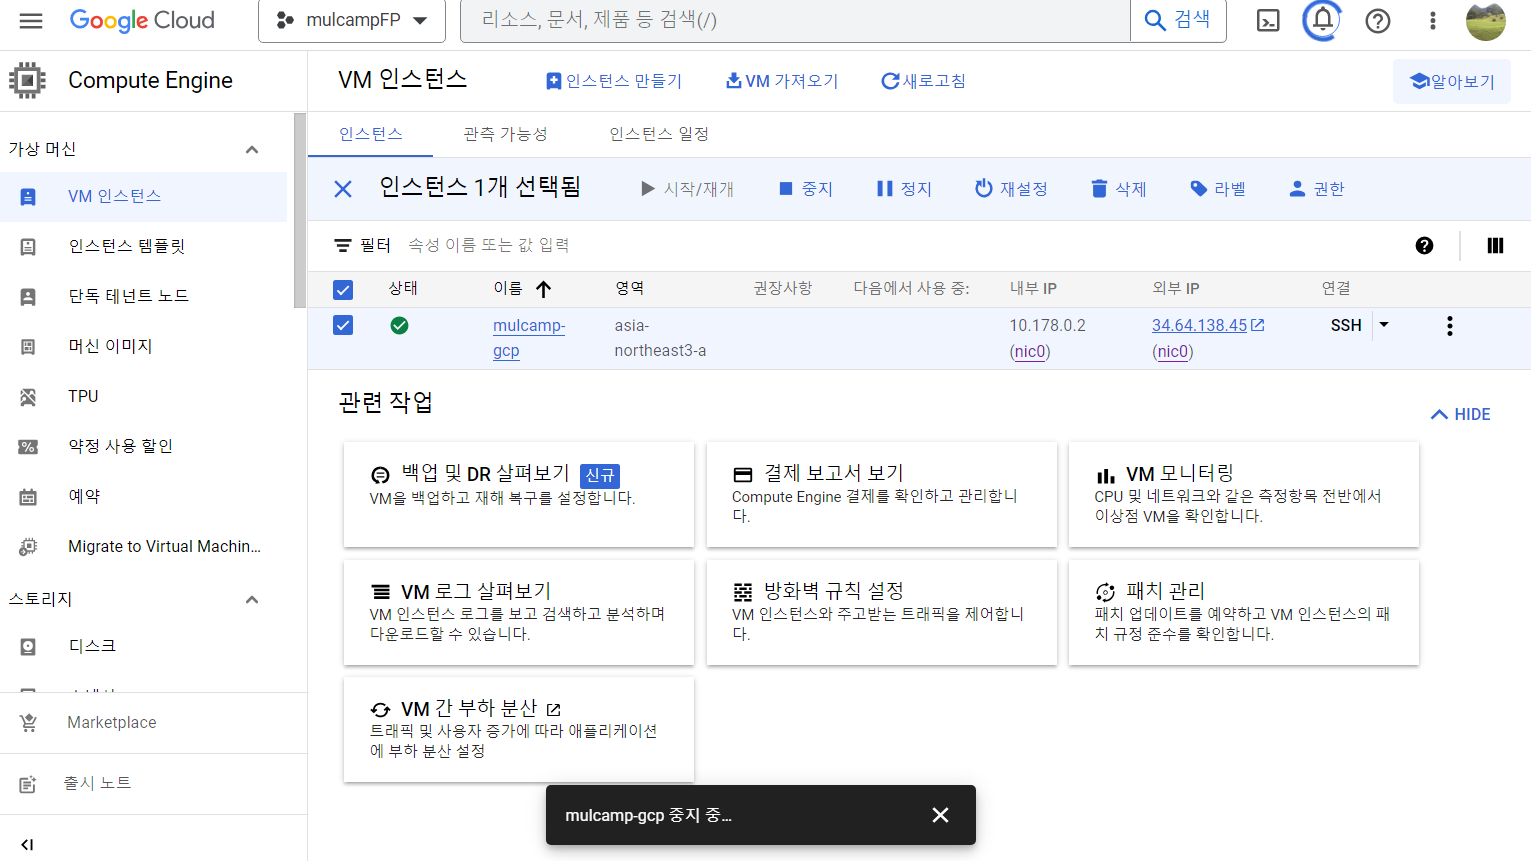
Task: Click the Compute Engine chip icon
Action: pyautogui.click(x=27, y=80)
